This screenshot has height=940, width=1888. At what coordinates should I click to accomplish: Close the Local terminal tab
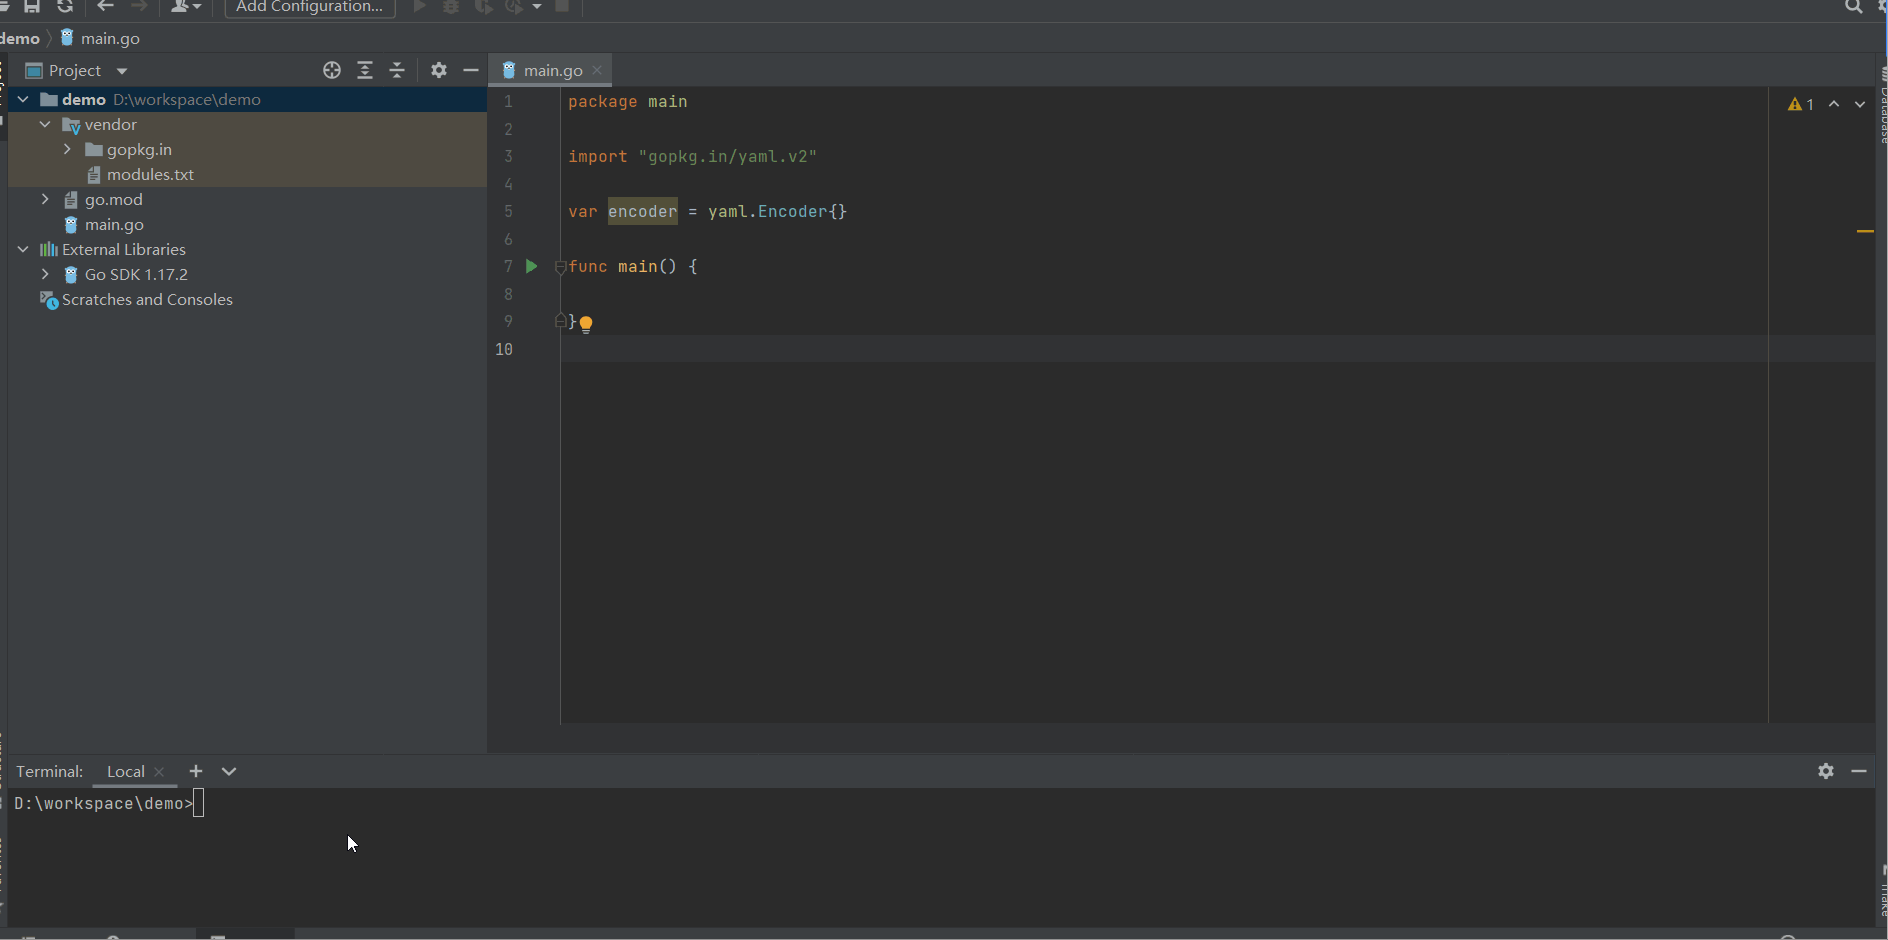[x=159, y=771]
